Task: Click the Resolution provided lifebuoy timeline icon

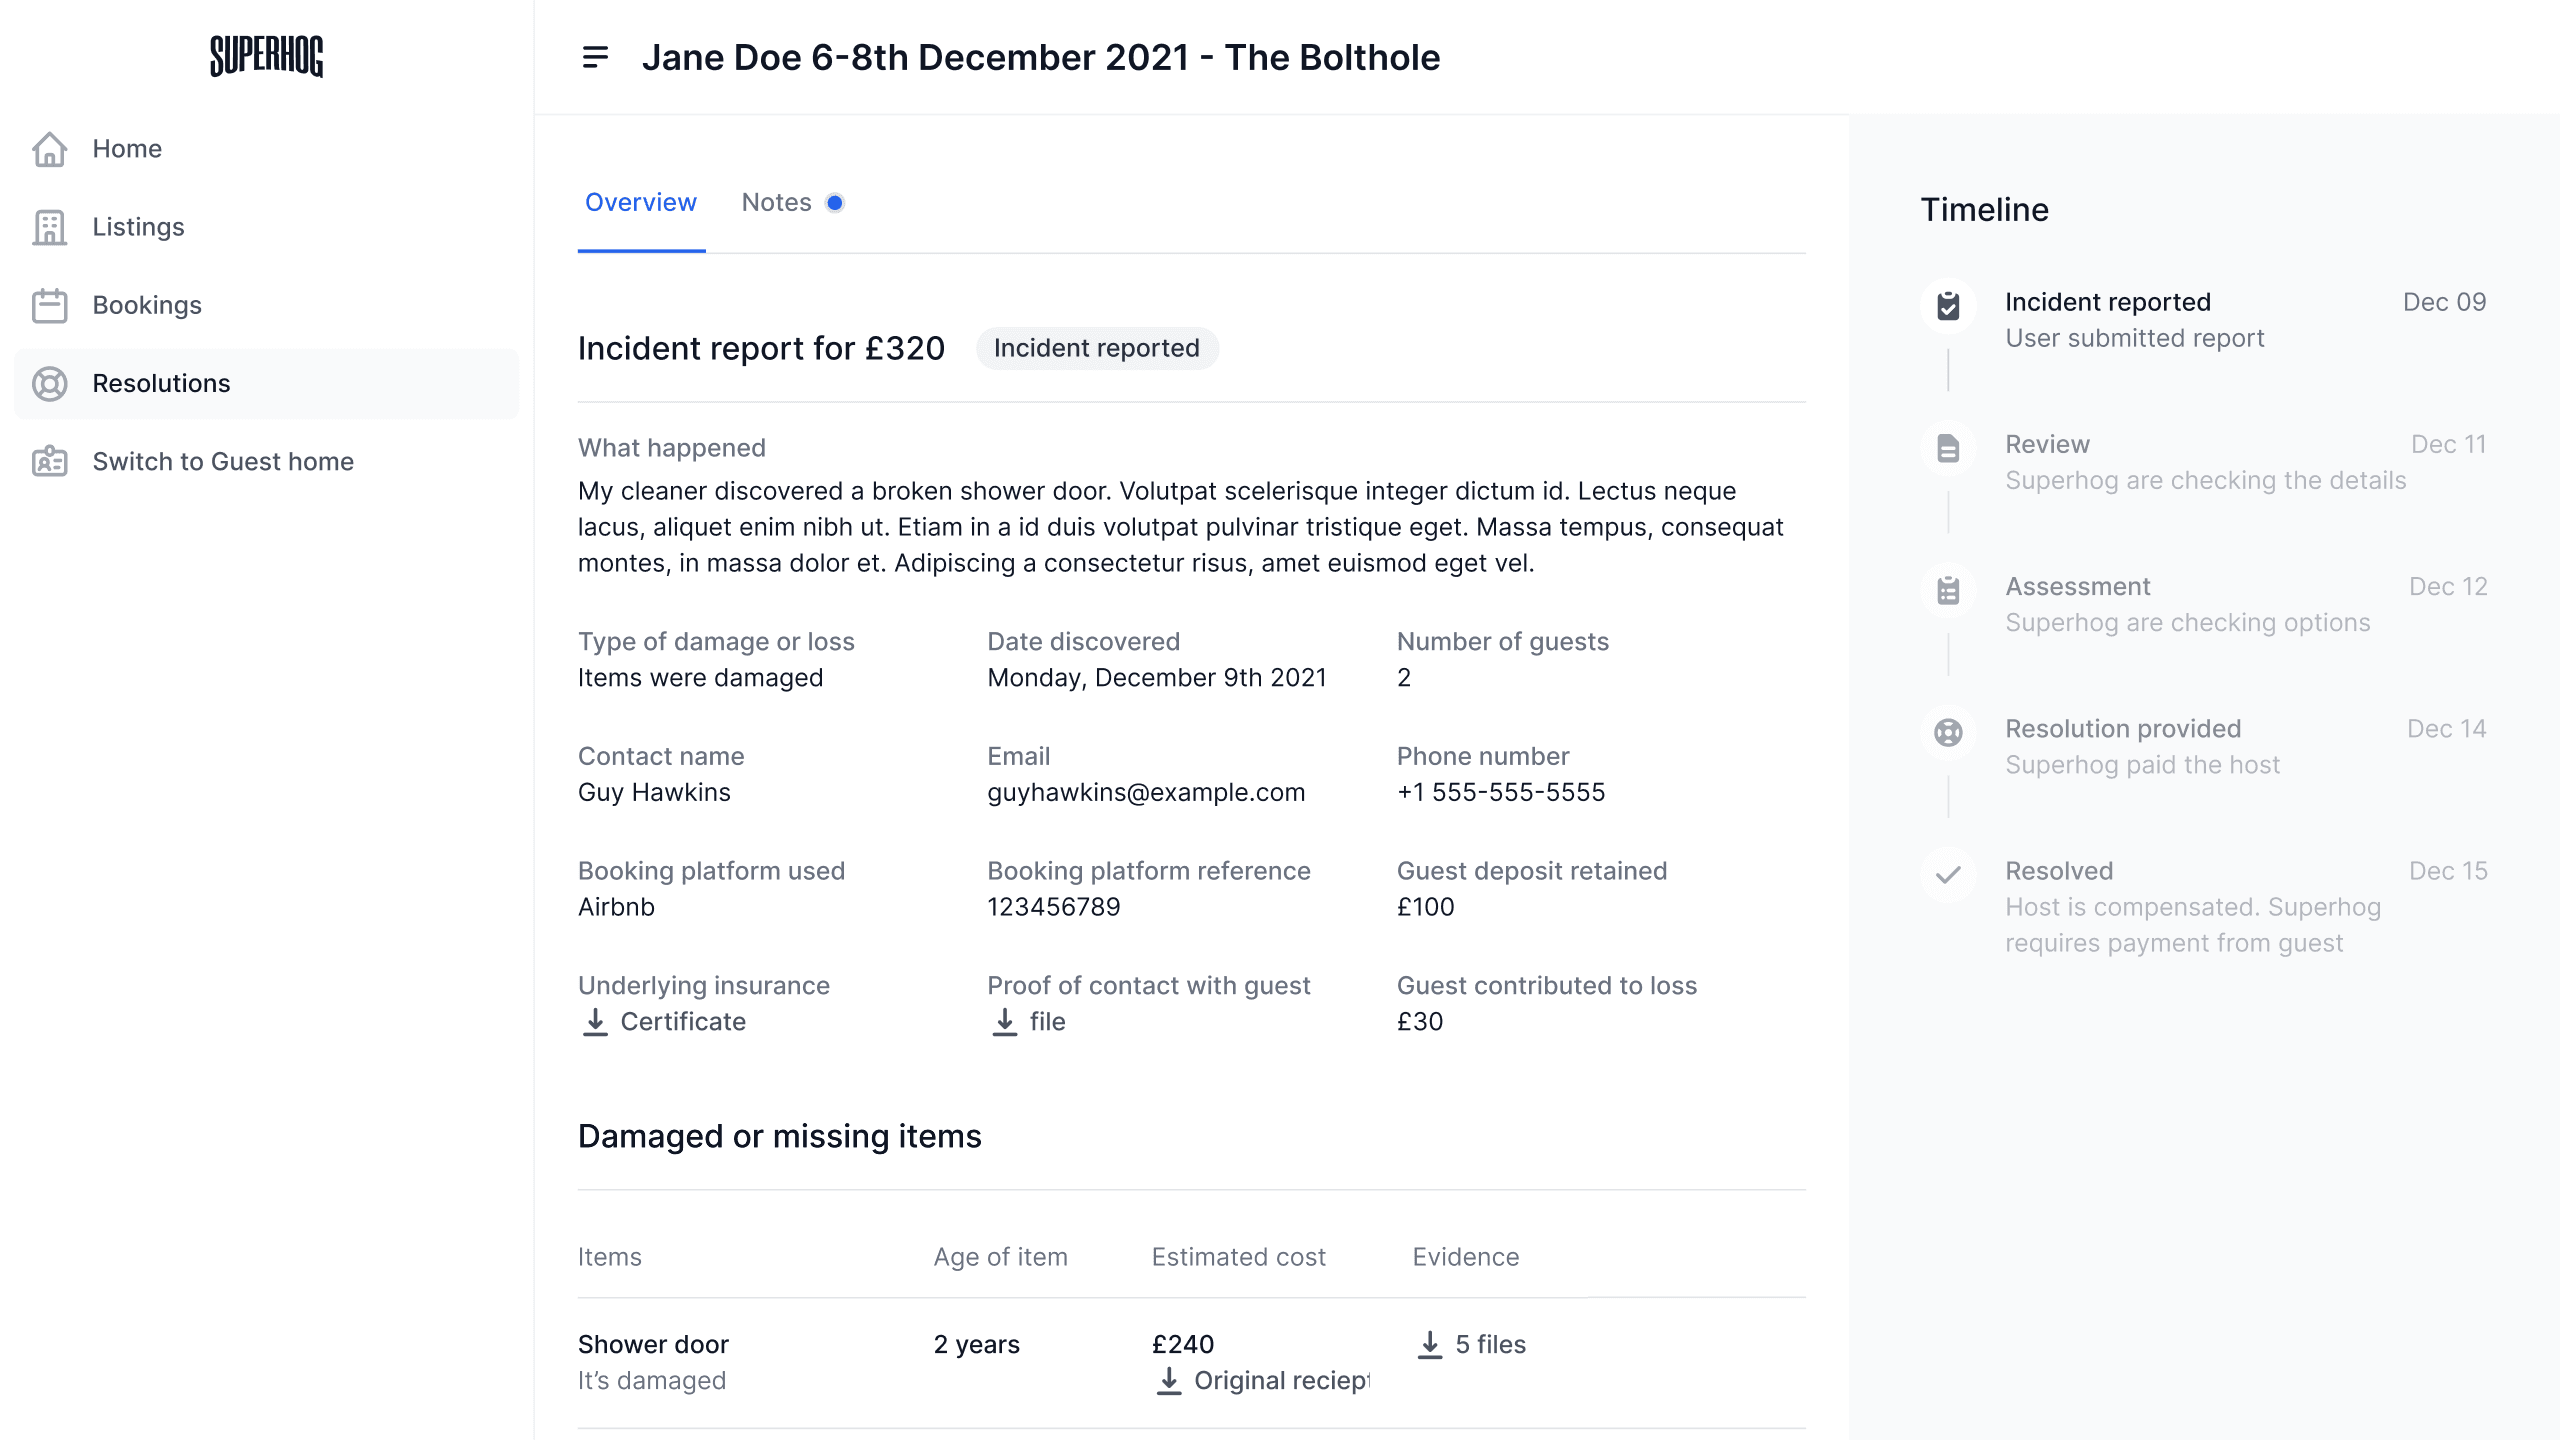Action: tap(1948, 732)
